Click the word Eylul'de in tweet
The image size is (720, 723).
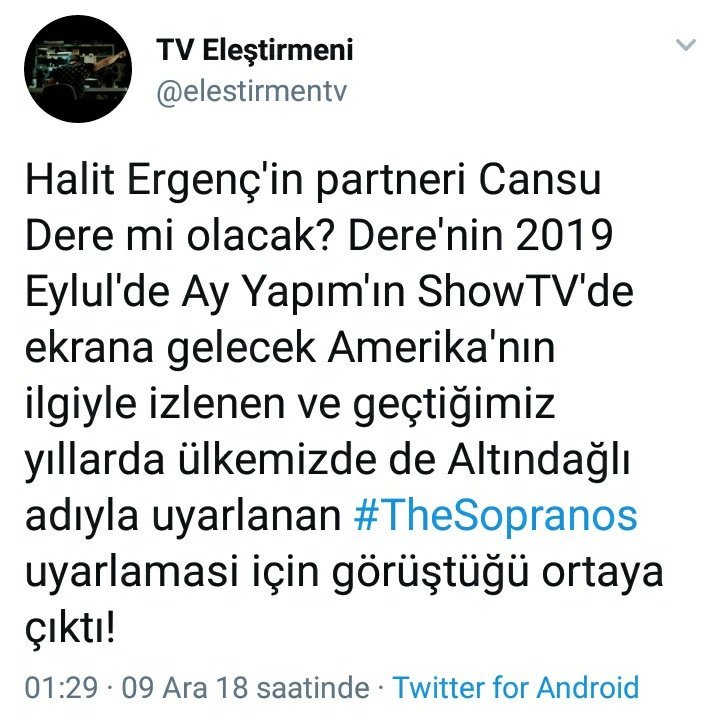click(97, 294)
